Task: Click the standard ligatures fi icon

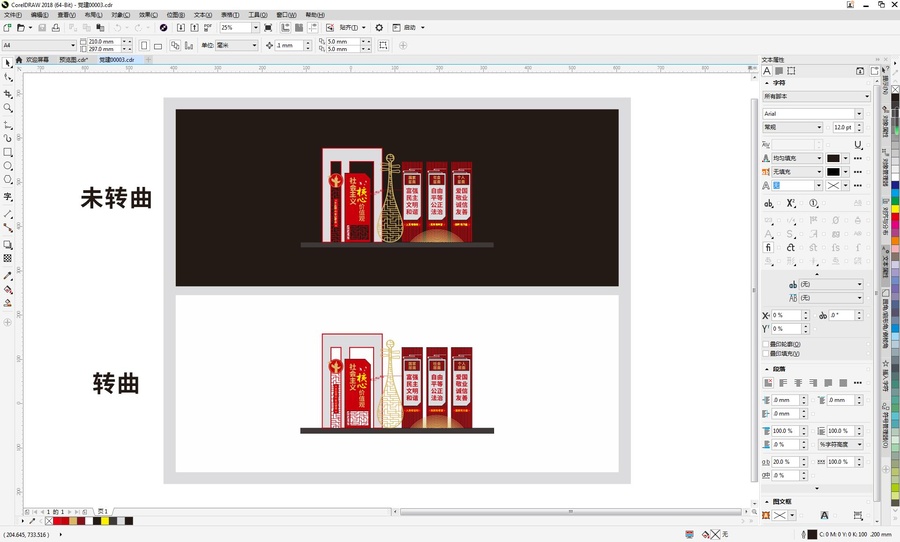Action: pyautogui.click(x=768, y=247)
